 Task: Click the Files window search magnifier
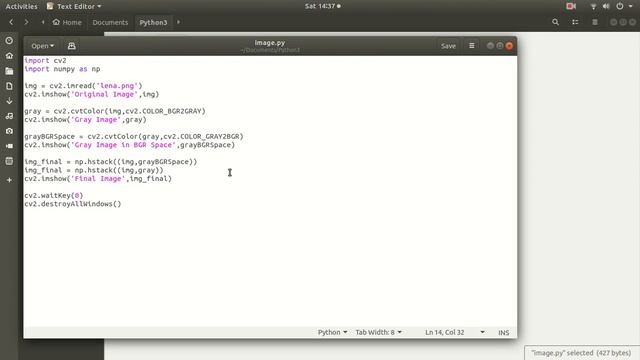click(555, 22)
